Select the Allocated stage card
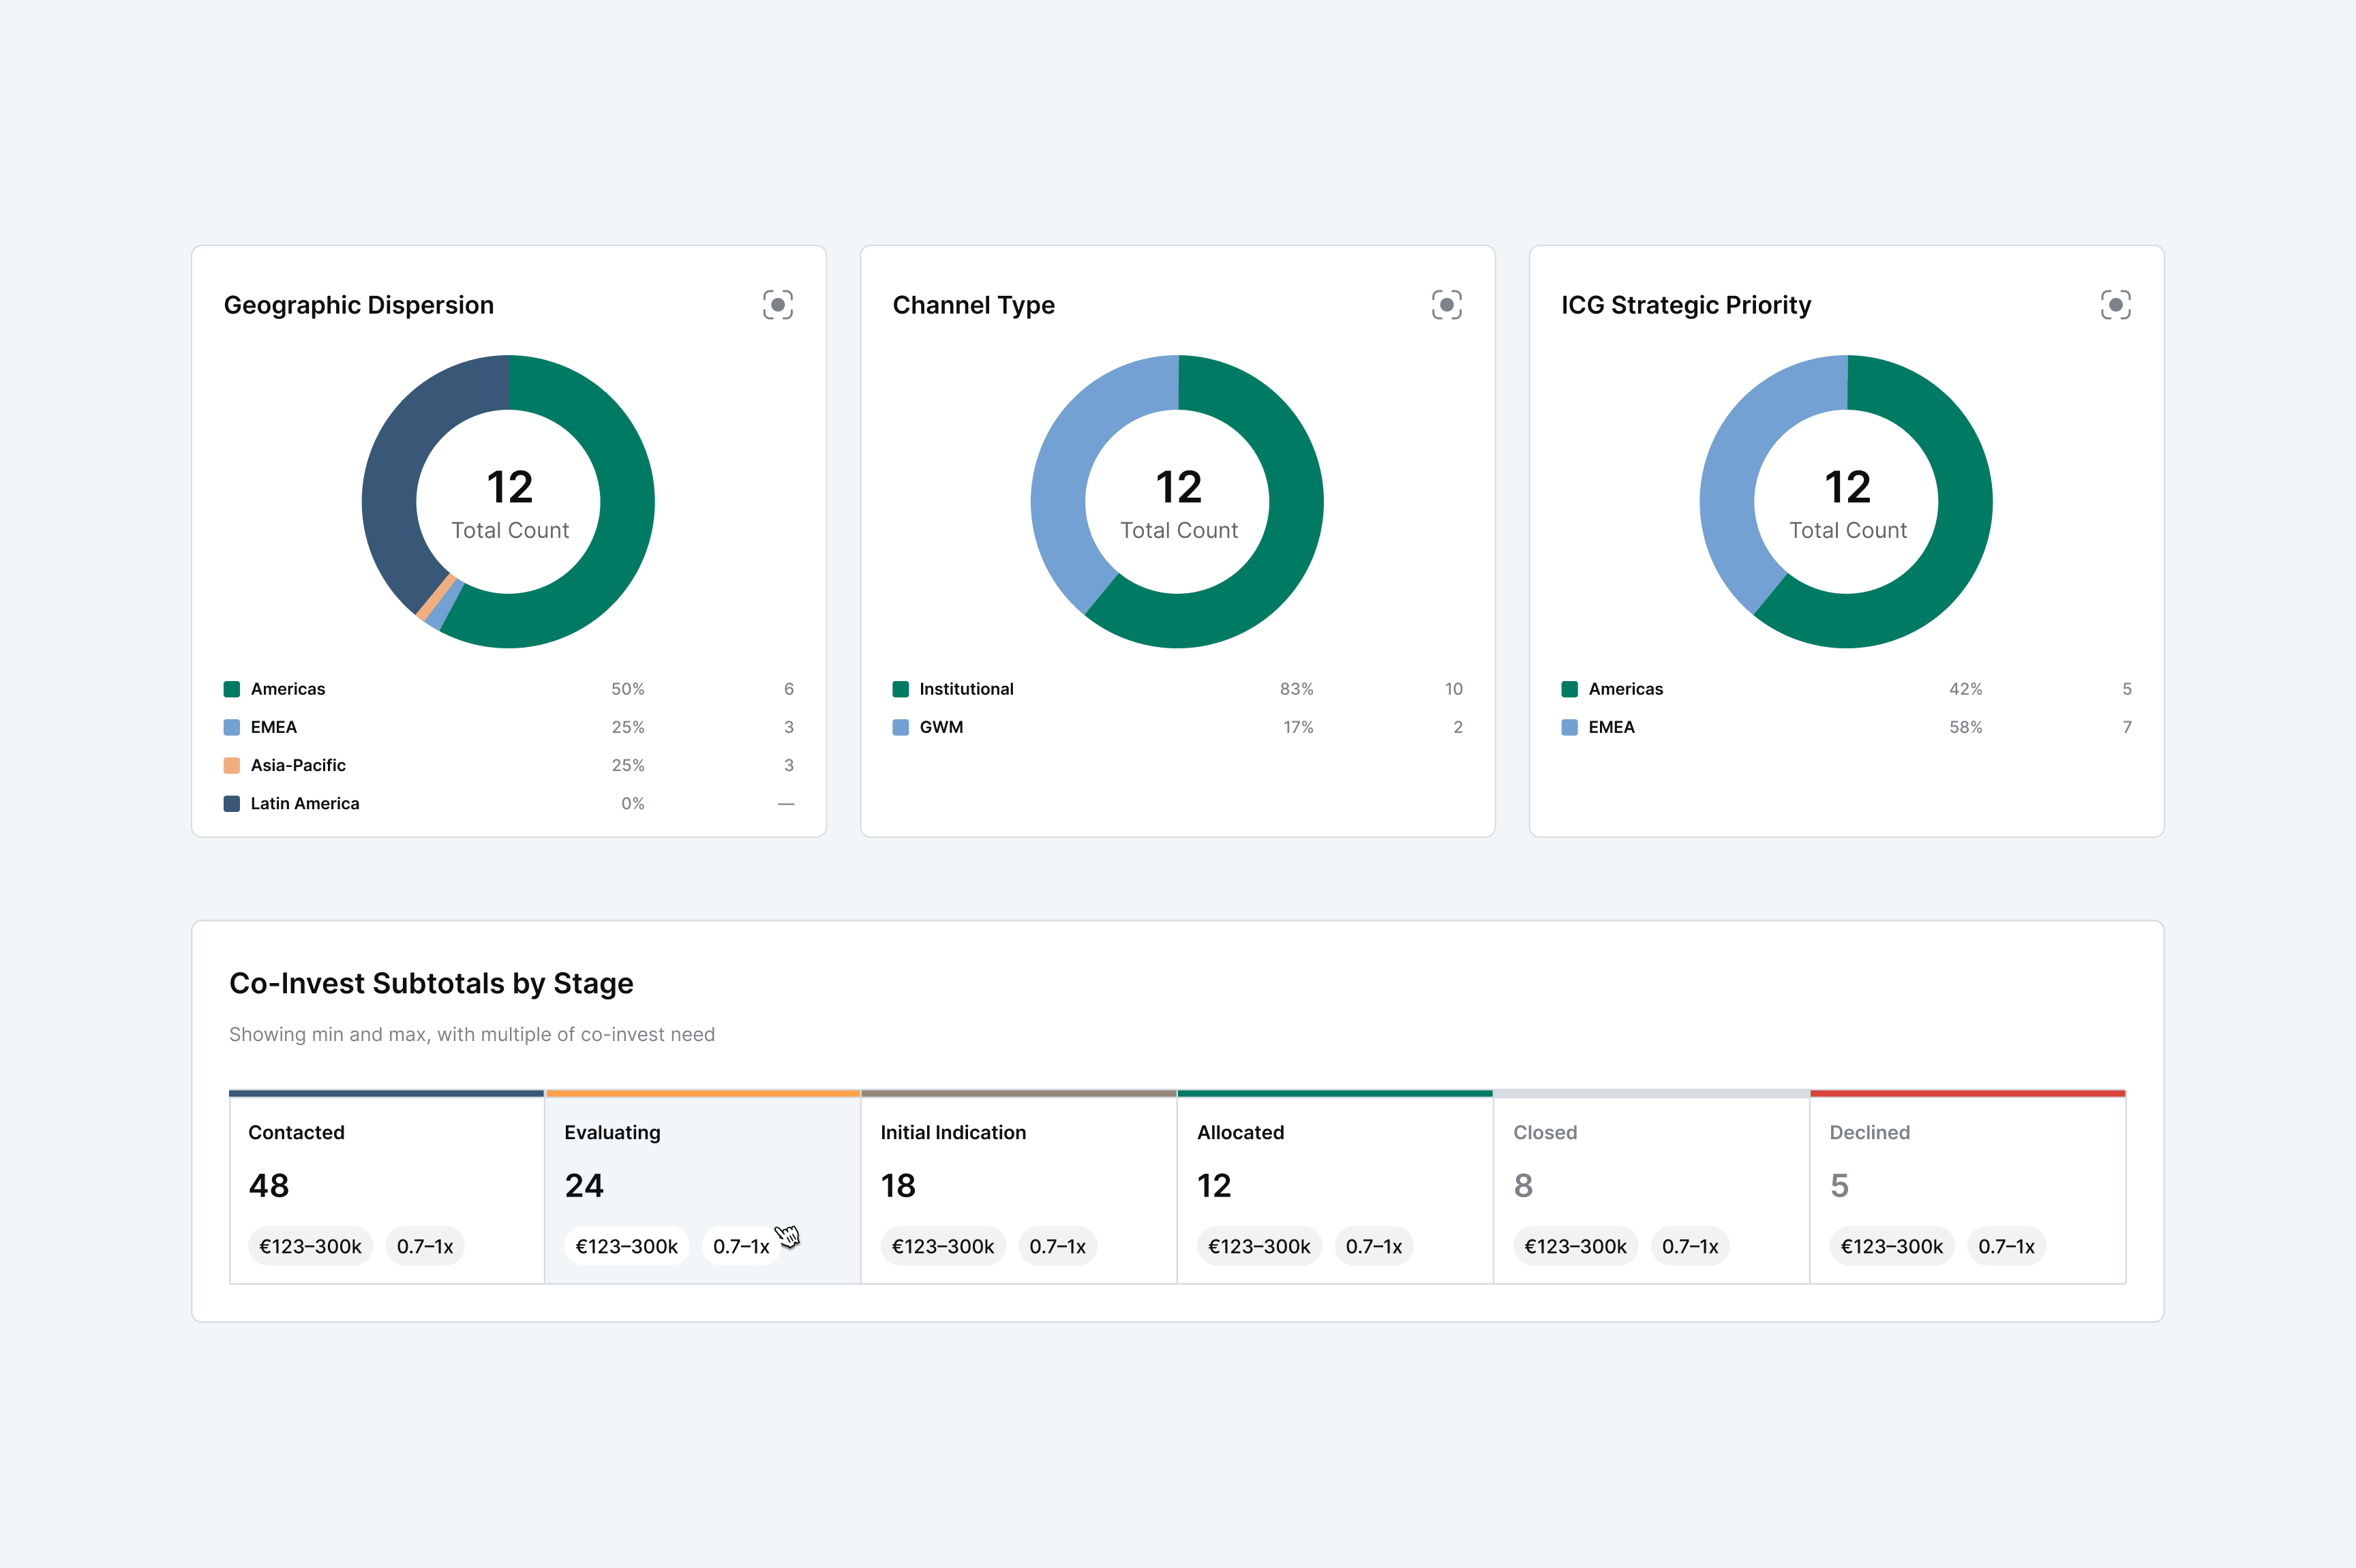This screenshot has height=1568, width=2356. click(1335, 1187)
